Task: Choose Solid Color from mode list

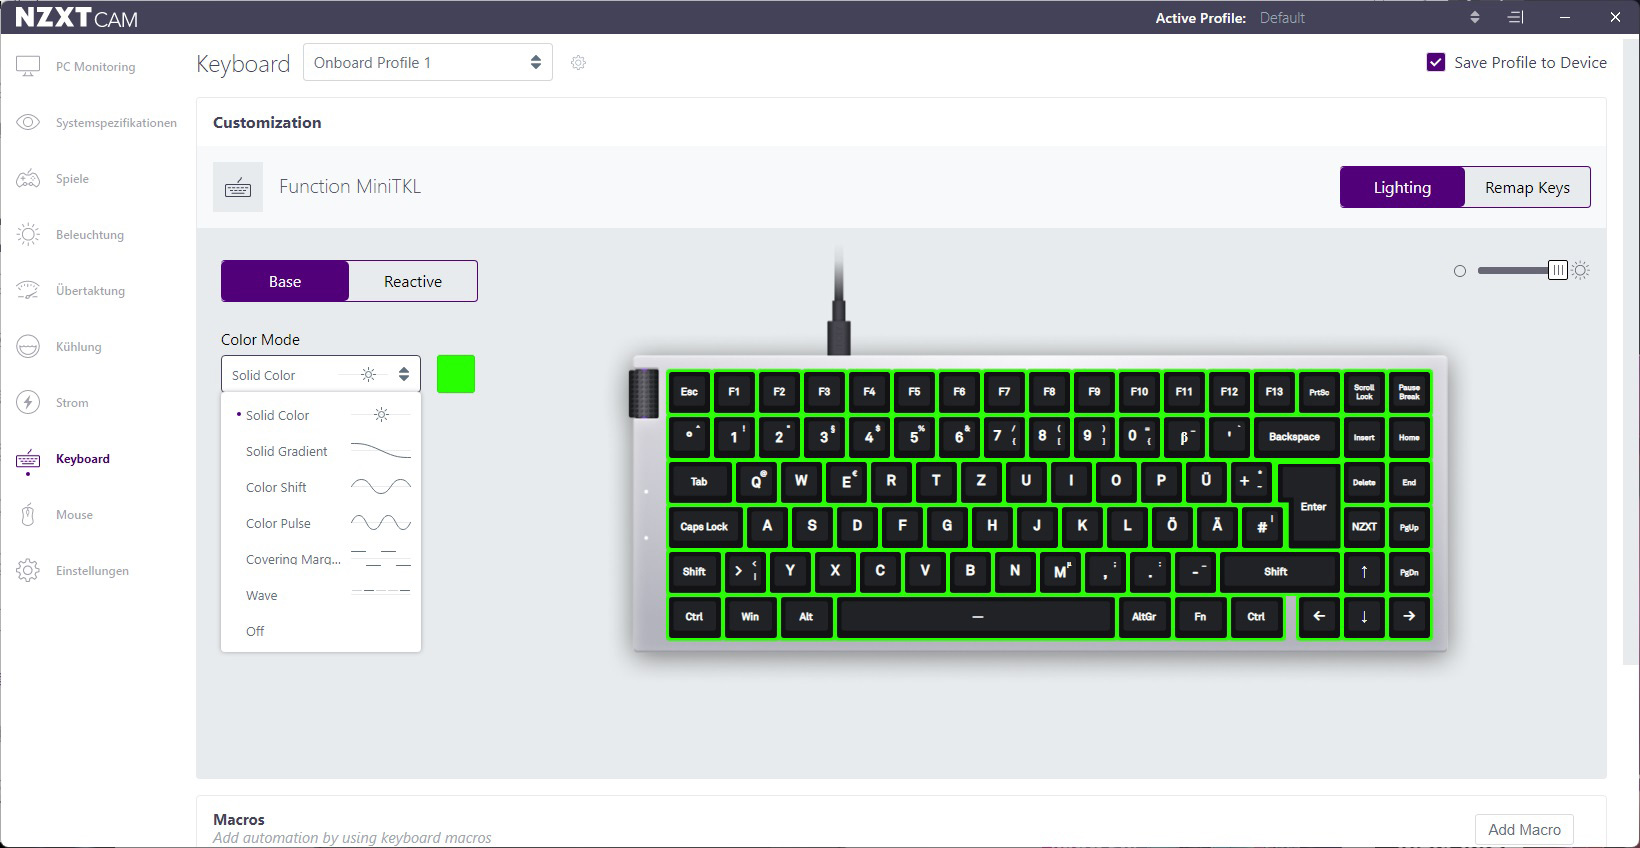Action: click(321, 415)
